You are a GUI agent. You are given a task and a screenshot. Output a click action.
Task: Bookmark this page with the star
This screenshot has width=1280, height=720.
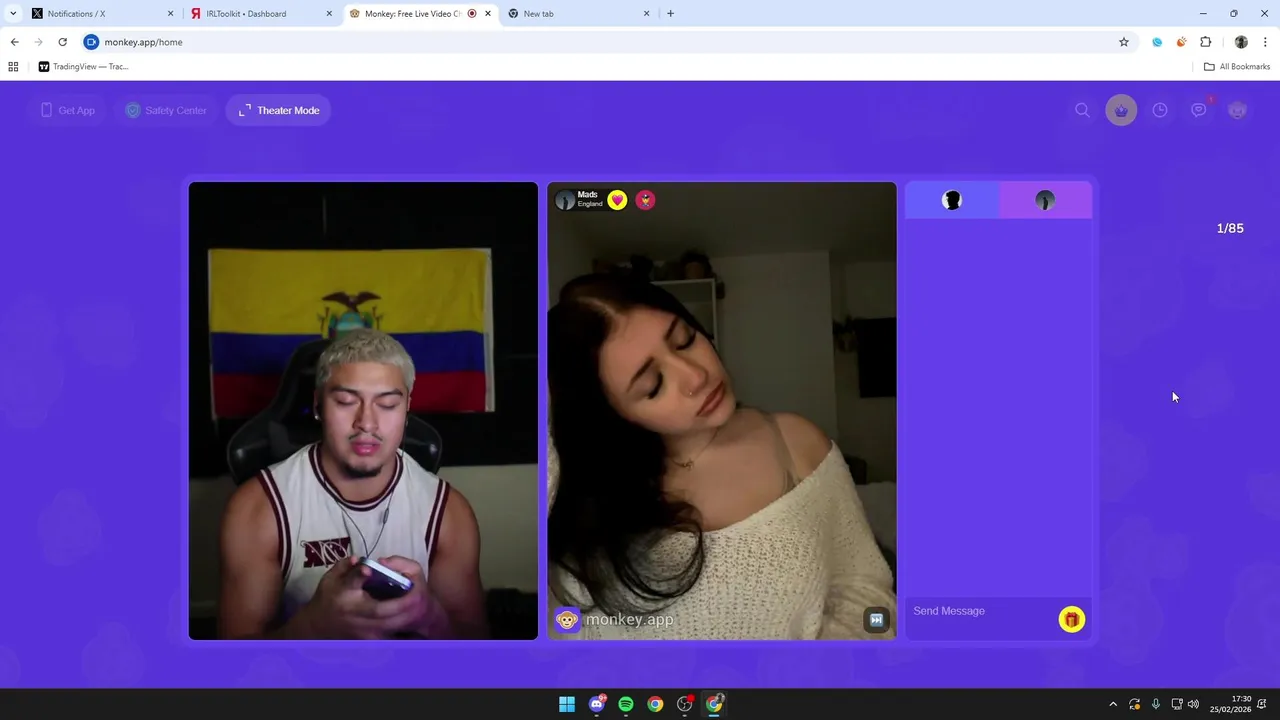pos(1124,42)
